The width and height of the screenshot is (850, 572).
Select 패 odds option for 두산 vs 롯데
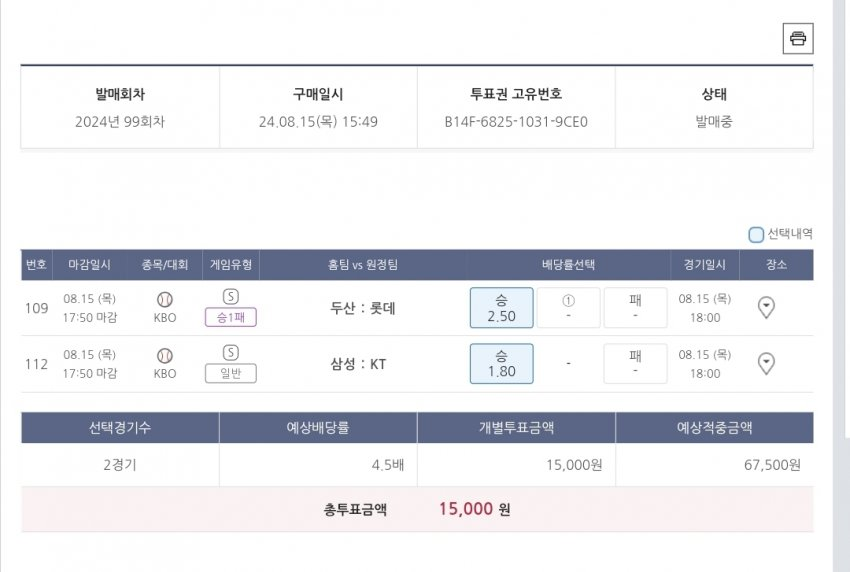click(x=635, y=308)
